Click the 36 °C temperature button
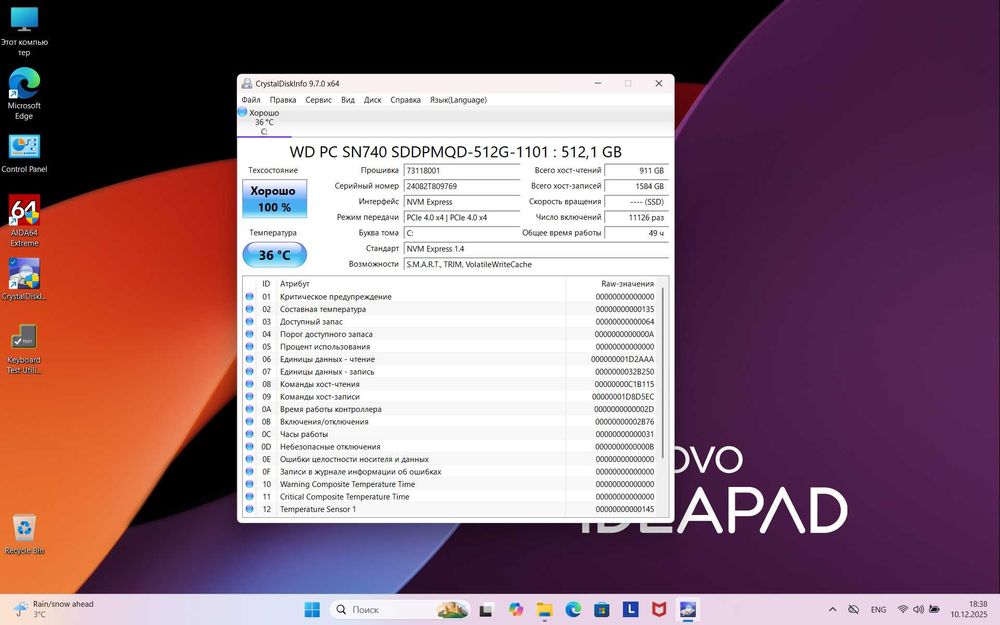This screenshot has width=1000, height=625. pos(274,255)
